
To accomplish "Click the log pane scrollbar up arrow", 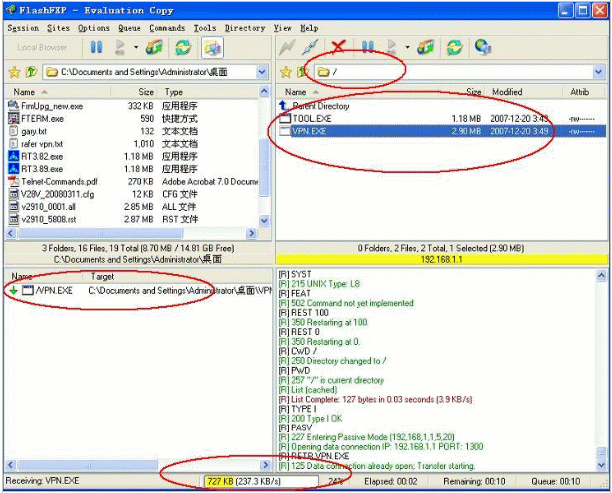I will click(x=601, y=276).
